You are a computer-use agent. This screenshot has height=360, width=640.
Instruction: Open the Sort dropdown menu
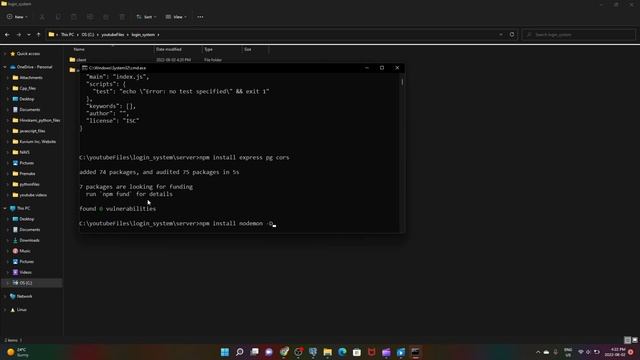(x=146, y=17)
